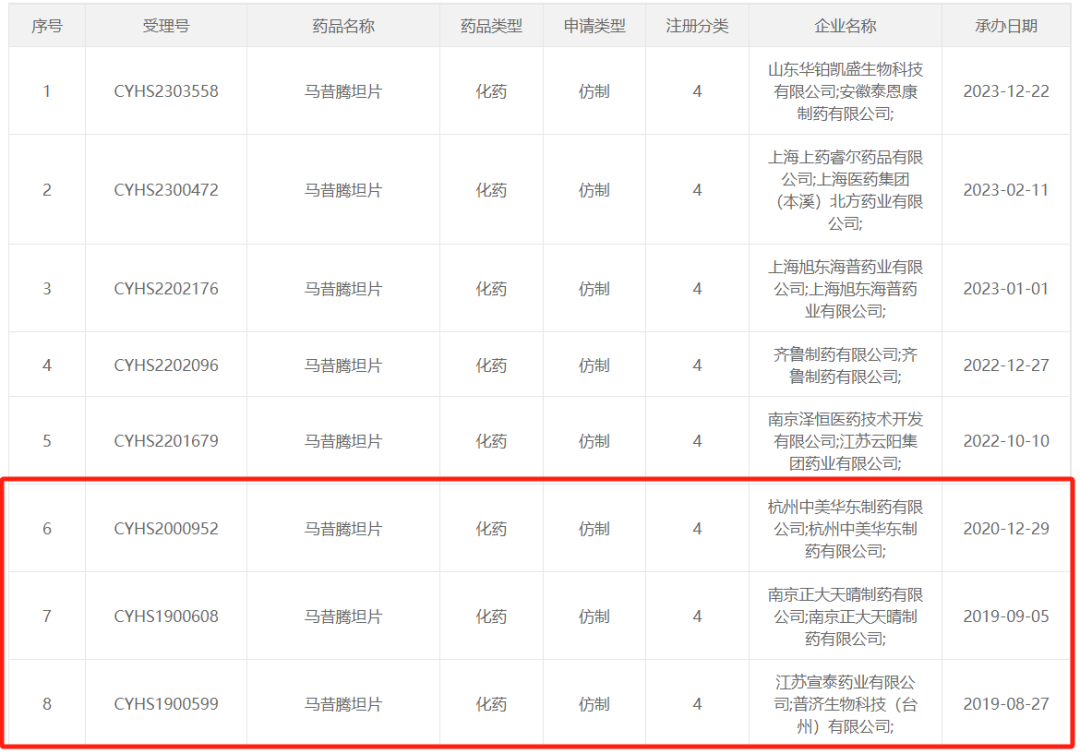This screenshot has width=1080, height=754.
Task: Open acceptance number CYHS2303558
Action: coord(166,91)
